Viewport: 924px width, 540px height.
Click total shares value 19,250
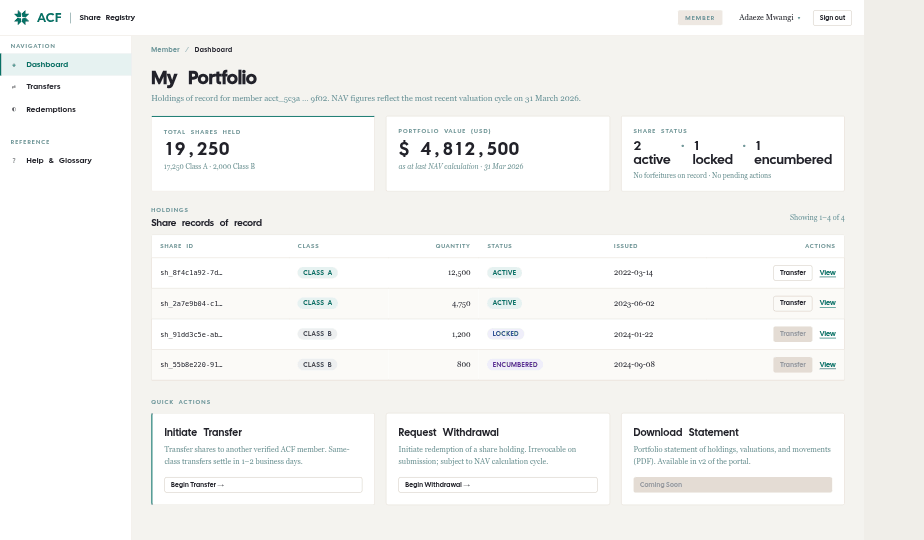(x=197, y=149)
